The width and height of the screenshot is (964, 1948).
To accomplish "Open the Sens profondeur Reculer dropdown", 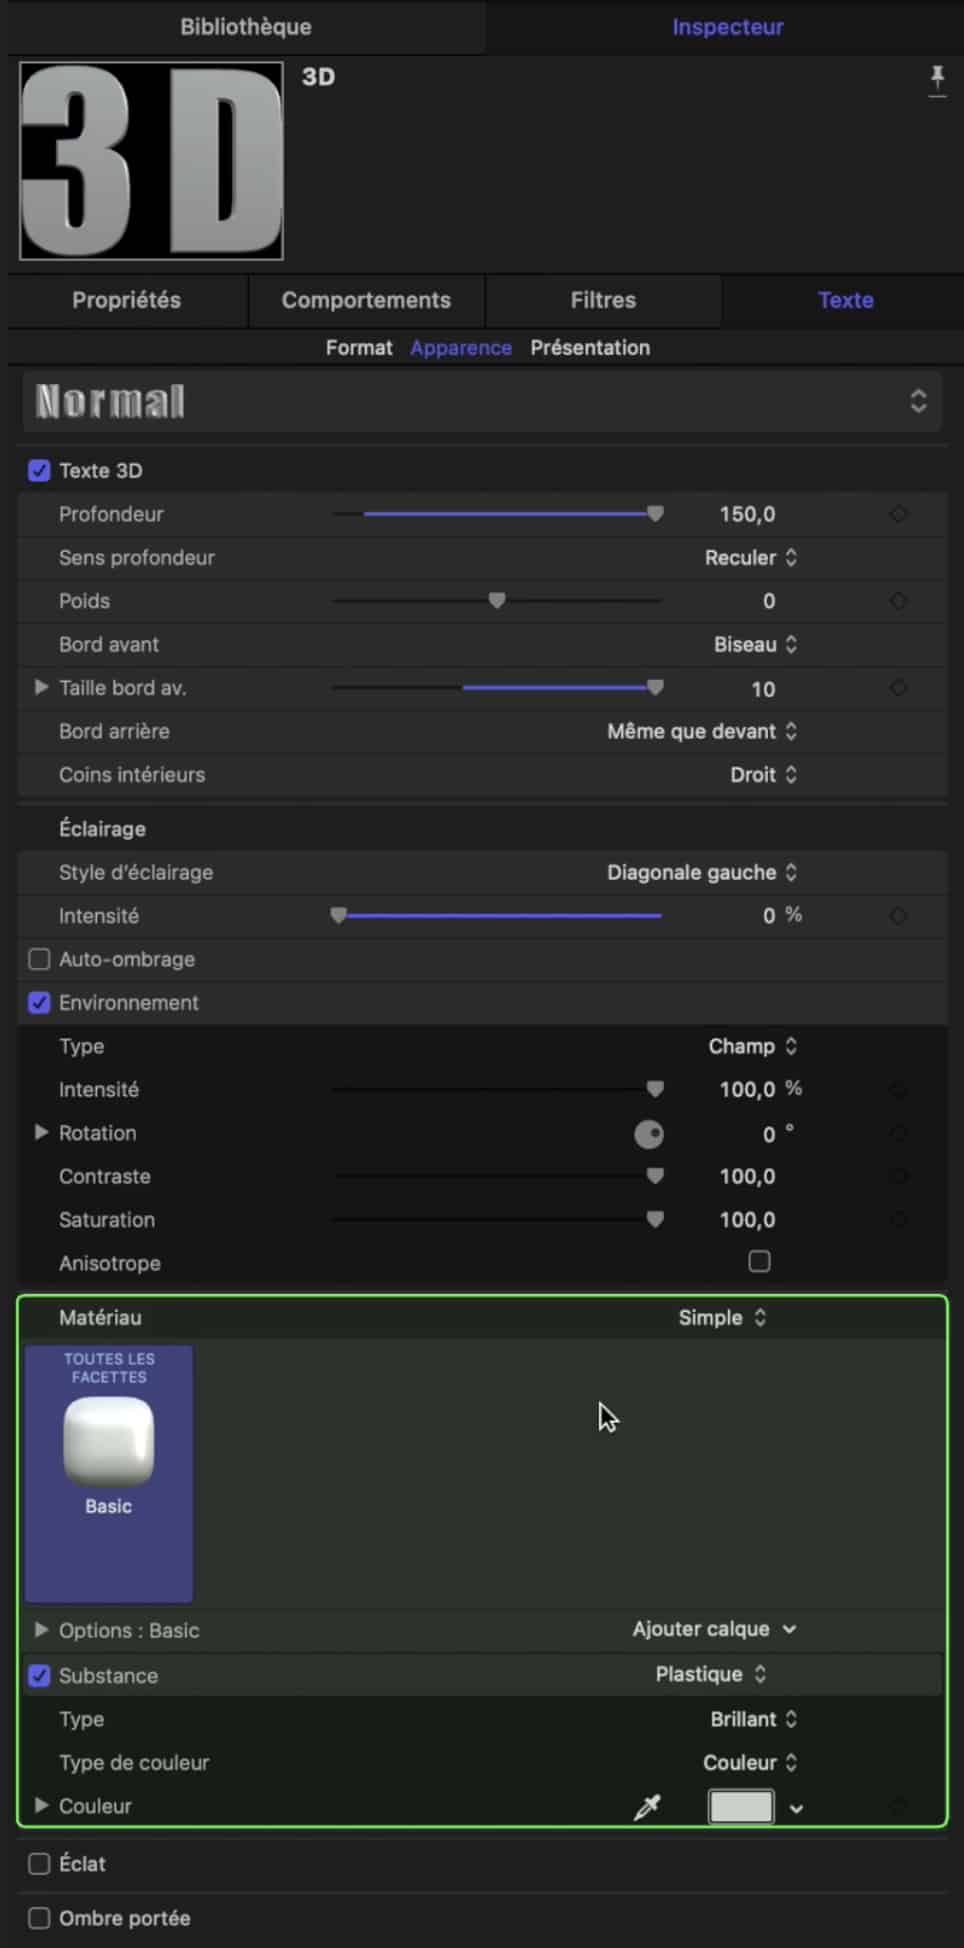I will tap(750, 558).
